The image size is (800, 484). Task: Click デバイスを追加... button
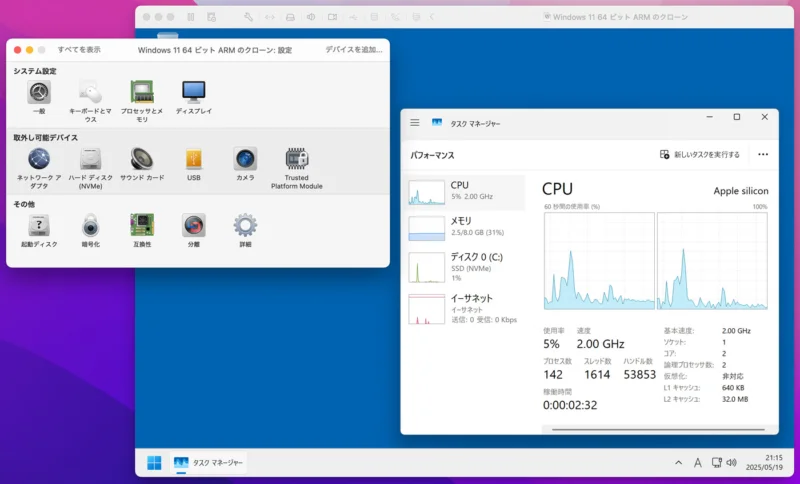point(354,49)
